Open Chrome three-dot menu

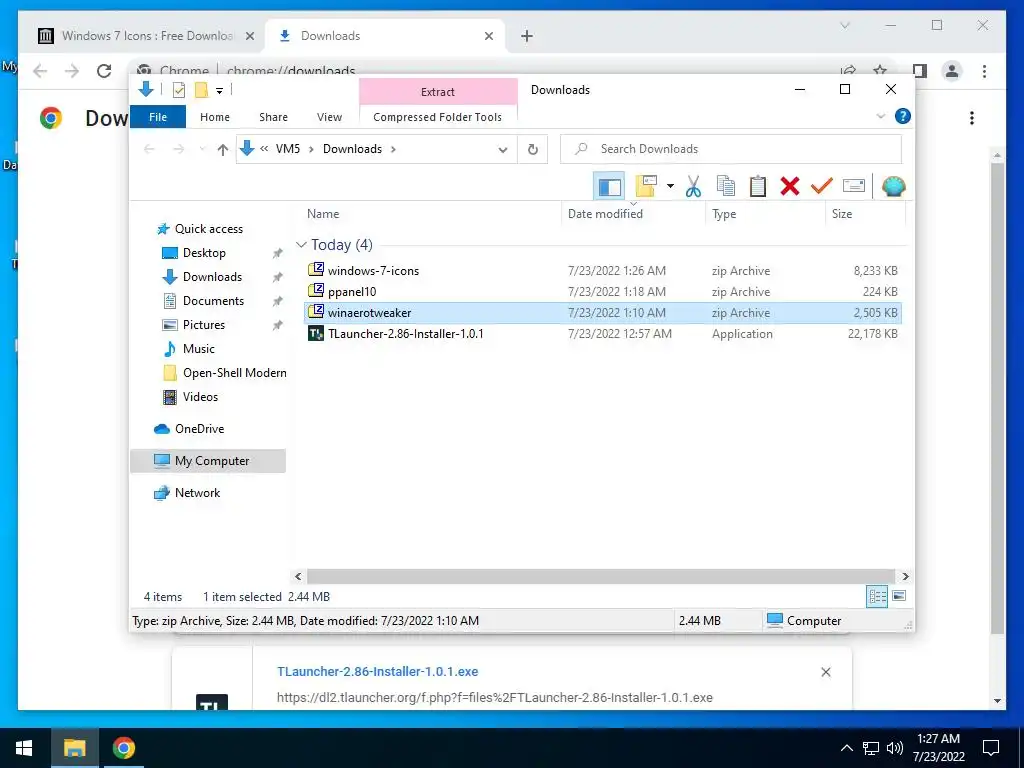(x=984, y=71)
